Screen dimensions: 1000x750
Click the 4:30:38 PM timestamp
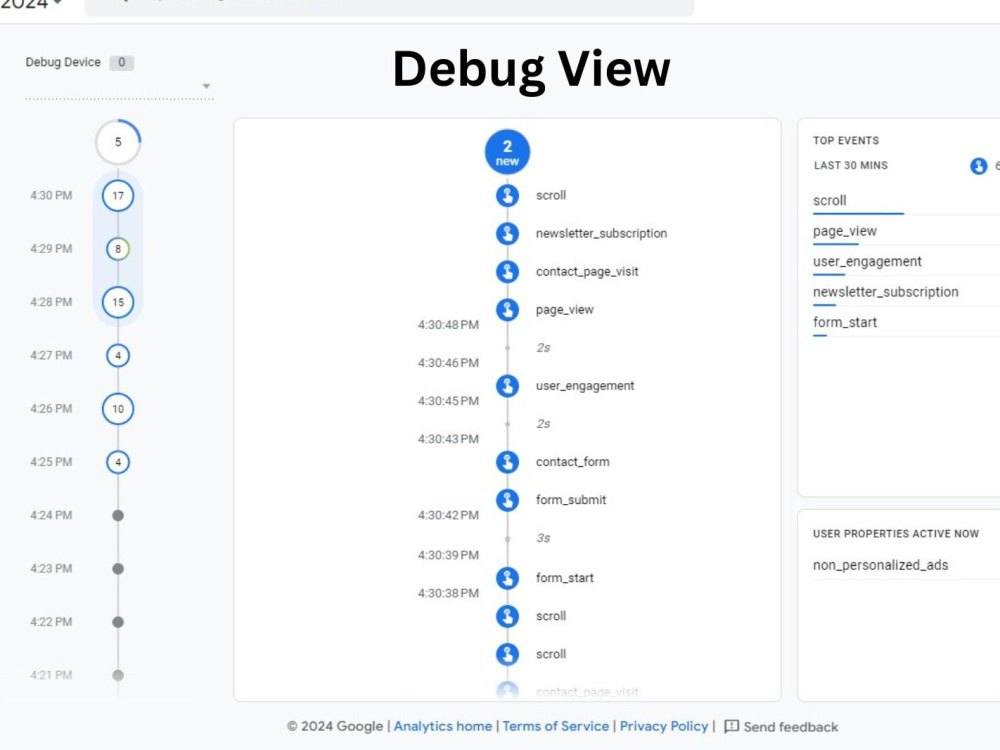pos(448,594)
